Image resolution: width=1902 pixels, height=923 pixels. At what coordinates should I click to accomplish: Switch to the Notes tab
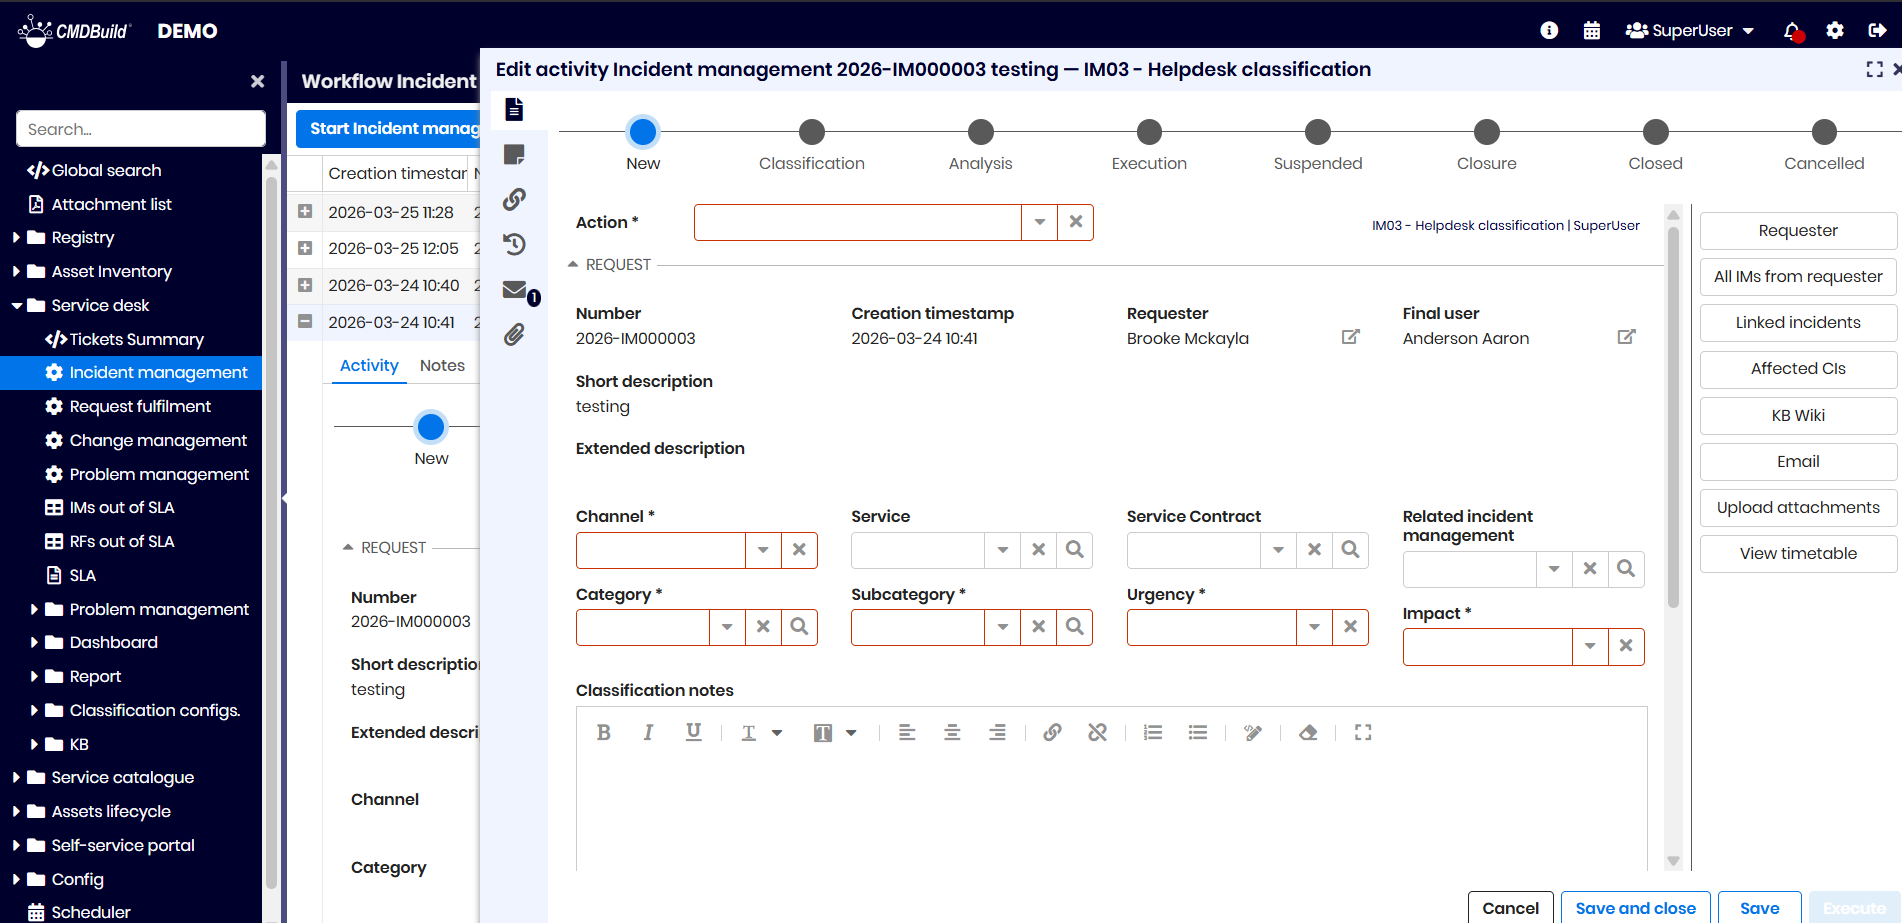coord(442,366)
